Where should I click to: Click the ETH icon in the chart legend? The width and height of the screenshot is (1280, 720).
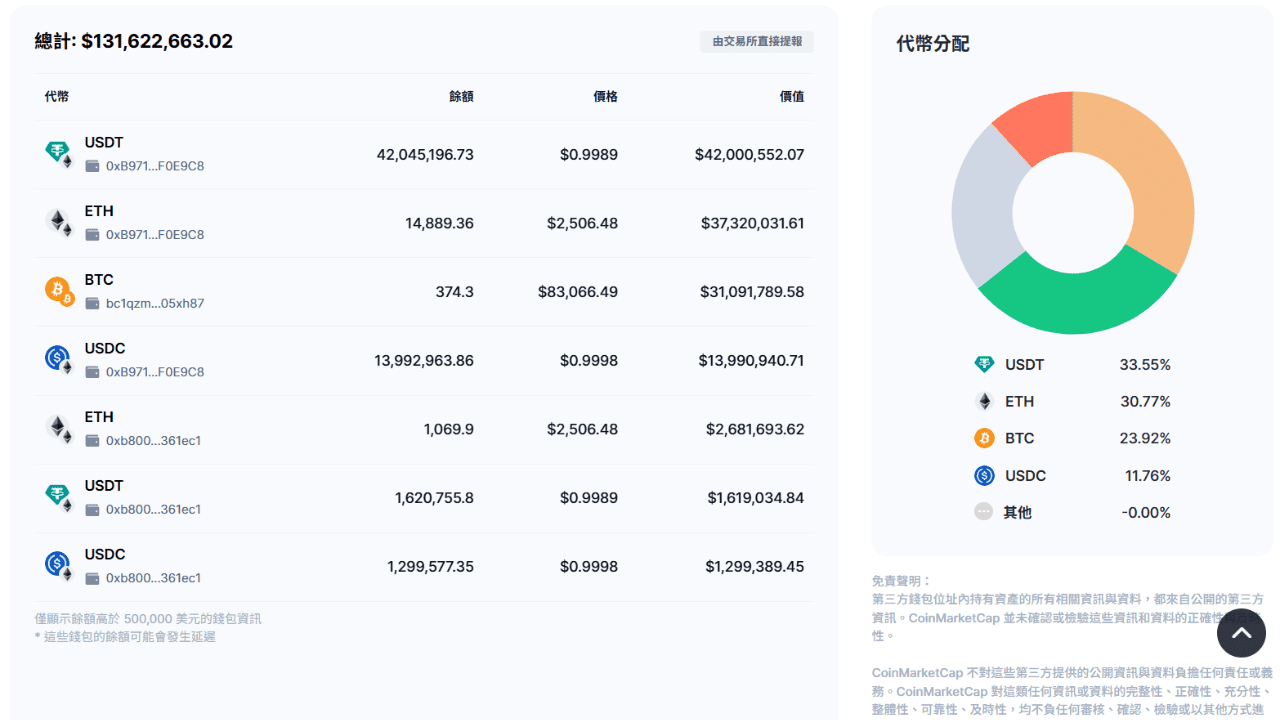tap(985, 402)
